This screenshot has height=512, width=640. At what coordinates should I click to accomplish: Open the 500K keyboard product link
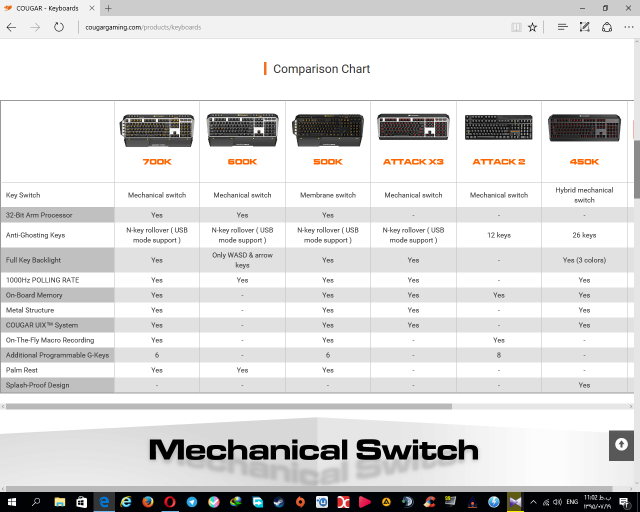[x=328, y=161]
